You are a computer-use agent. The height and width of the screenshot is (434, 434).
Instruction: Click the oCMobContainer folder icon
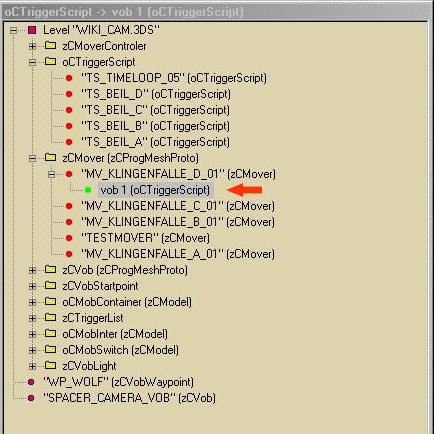coord(50,301)
